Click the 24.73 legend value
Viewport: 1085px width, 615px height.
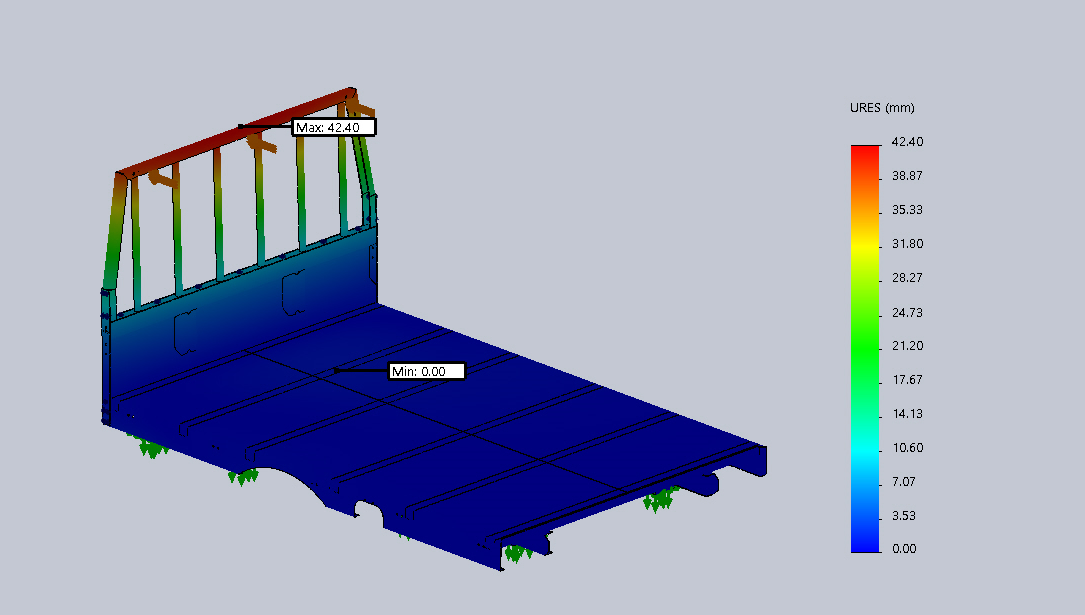907,313
